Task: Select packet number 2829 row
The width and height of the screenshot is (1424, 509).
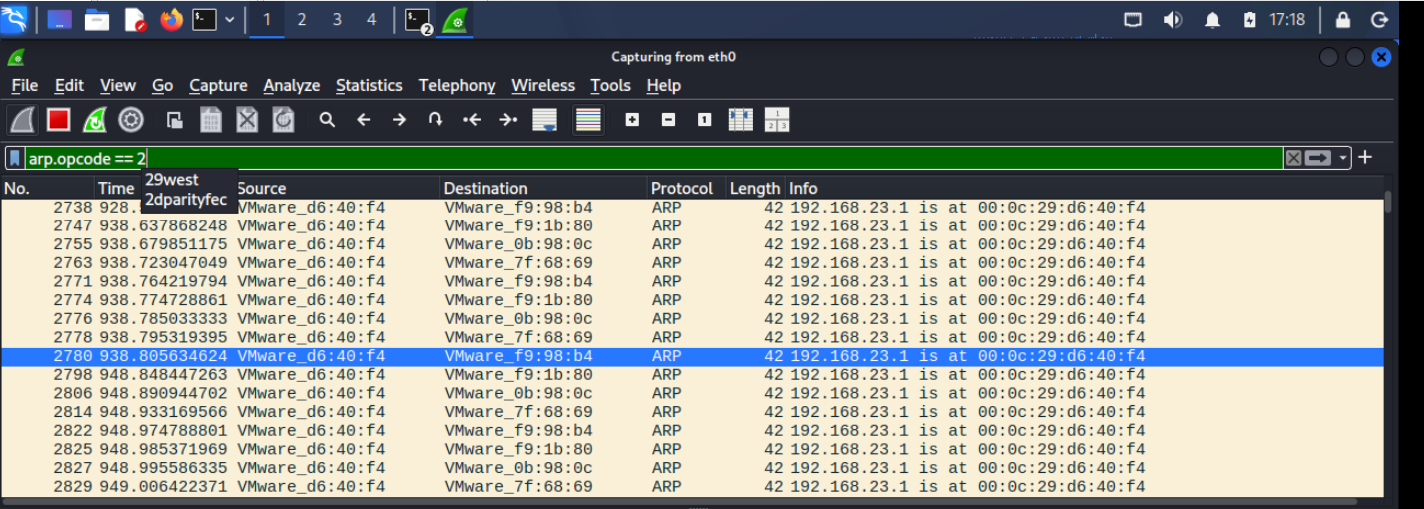Action: [692, 487]
